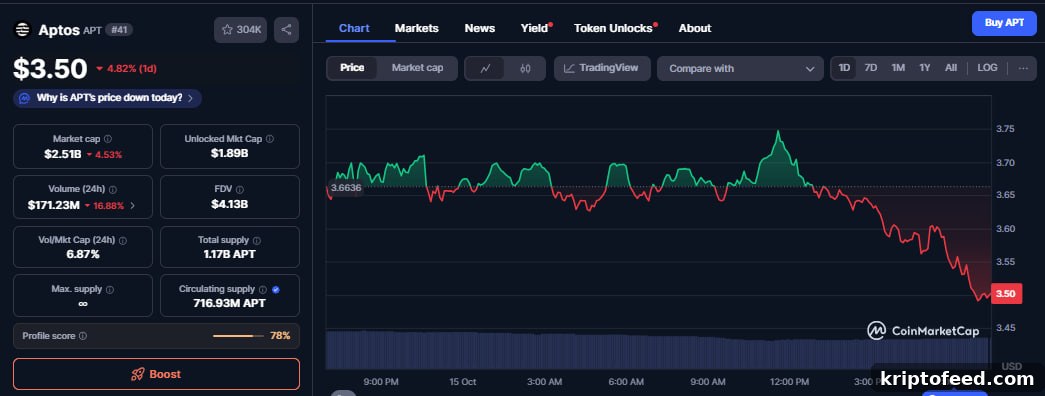The height and width of the screenshot is (396, 1045).
Task: Click the 3.6636 opening price marker
Action: tap(346, 187)
